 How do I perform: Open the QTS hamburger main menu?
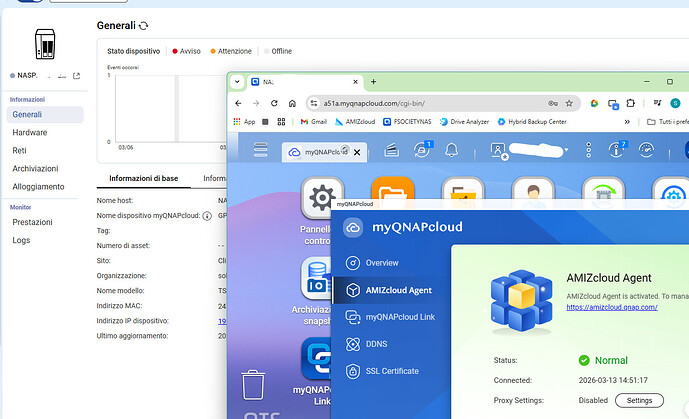261,151
